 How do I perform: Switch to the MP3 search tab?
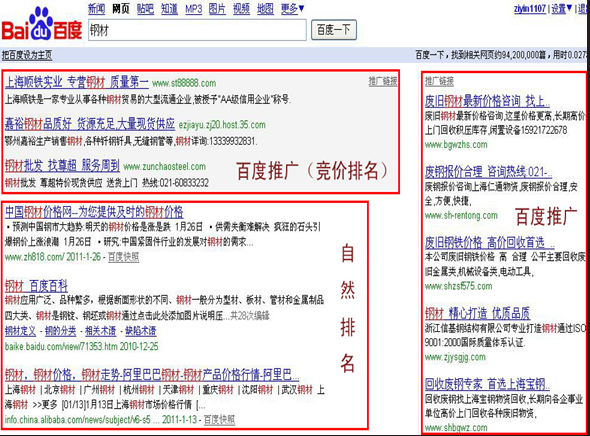tap(193, 9)
